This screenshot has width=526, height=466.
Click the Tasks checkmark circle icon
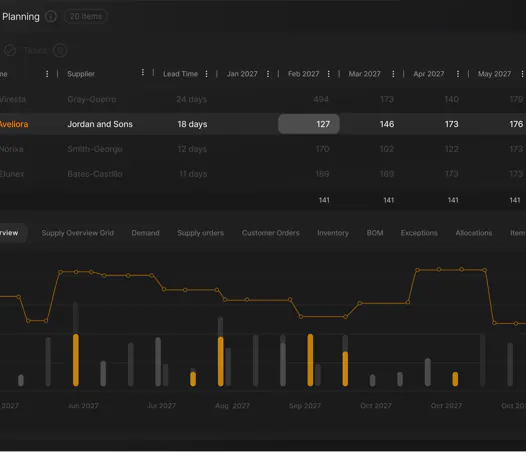click(x=10, y=50)
